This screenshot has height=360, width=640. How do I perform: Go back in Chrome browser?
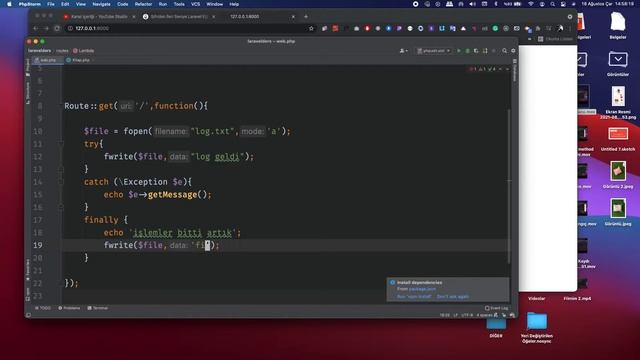click(36, 29)
